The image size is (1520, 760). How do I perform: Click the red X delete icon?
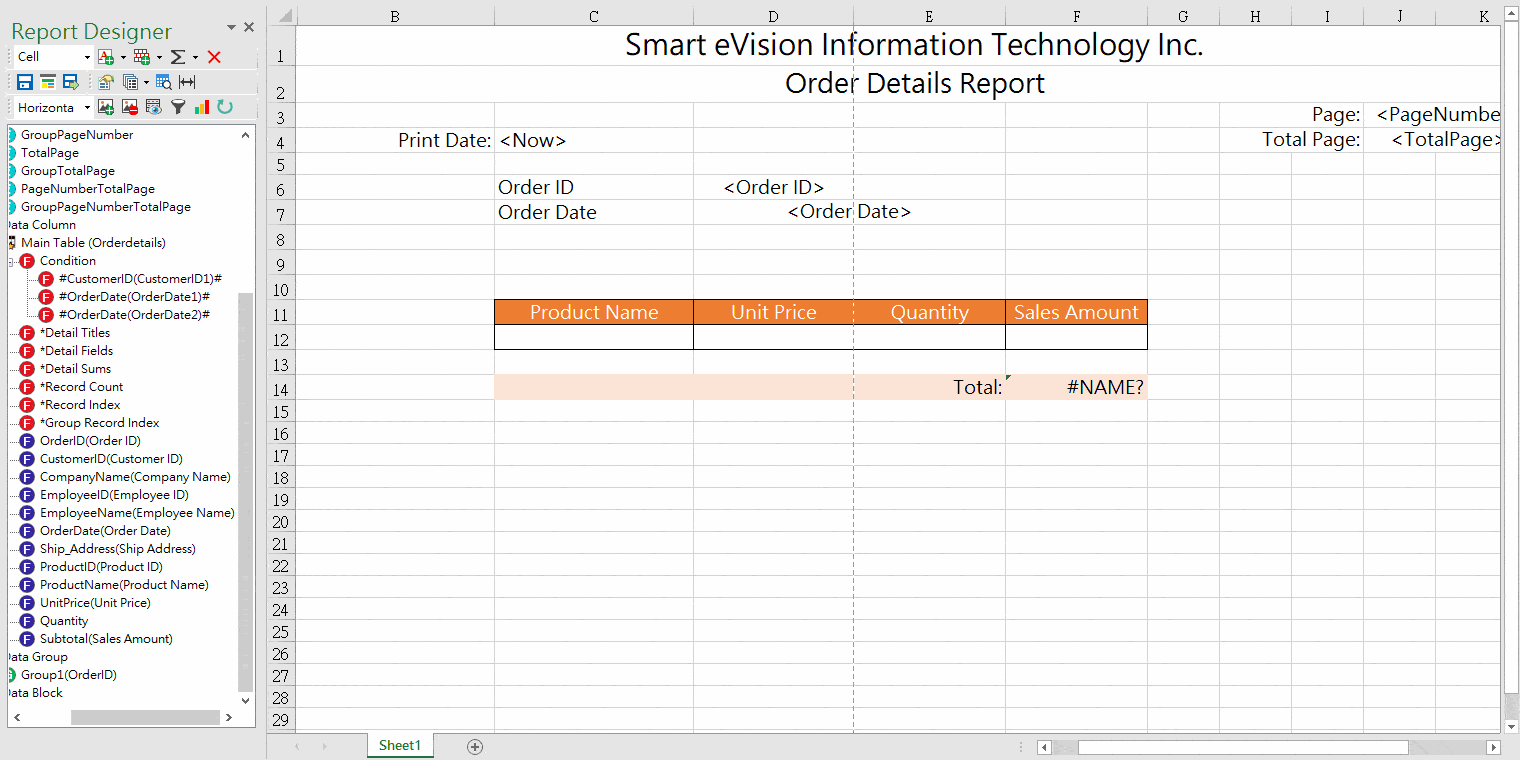[214, 57]
